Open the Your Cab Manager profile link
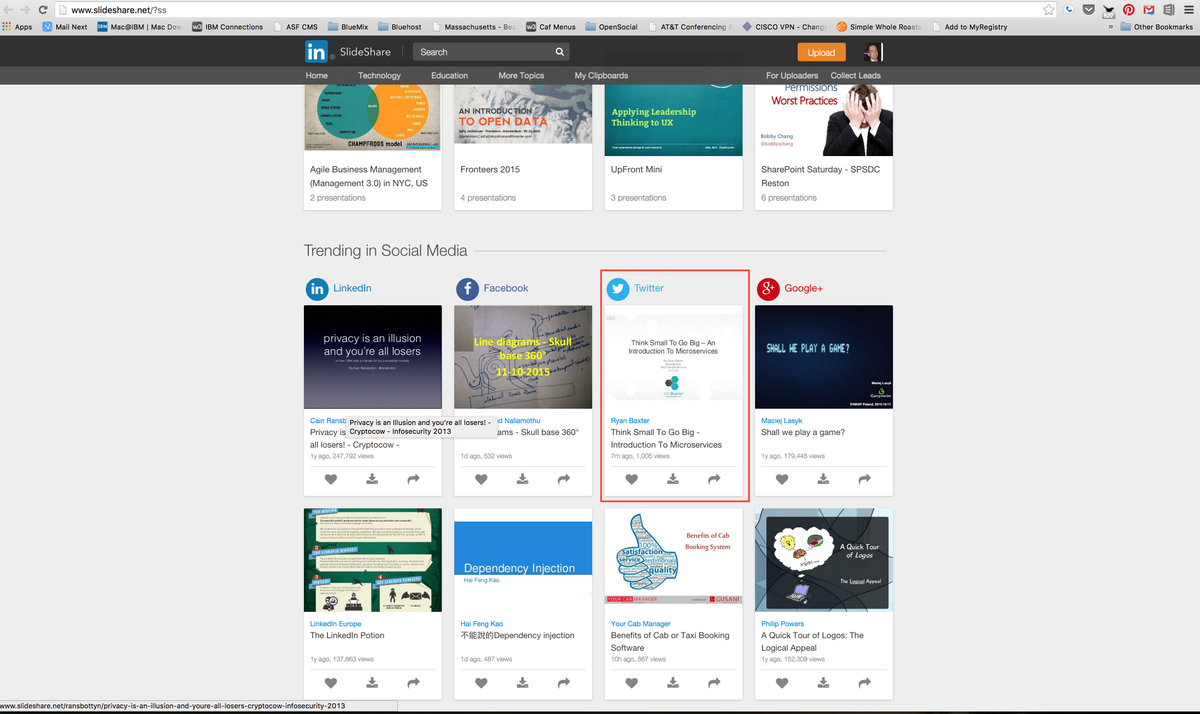This screenshot has height=714, width=1200. point(640,624)
